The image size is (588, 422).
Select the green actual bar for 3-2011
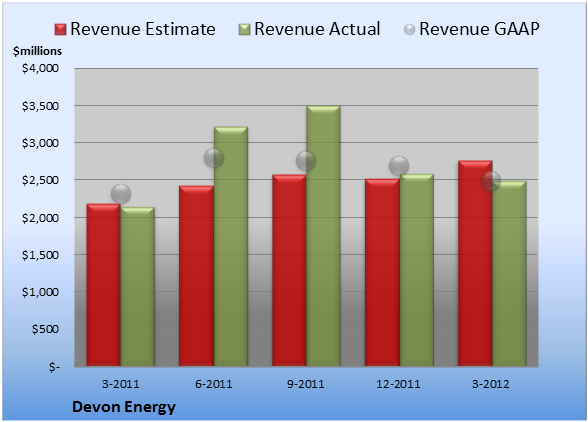(138, 287)
